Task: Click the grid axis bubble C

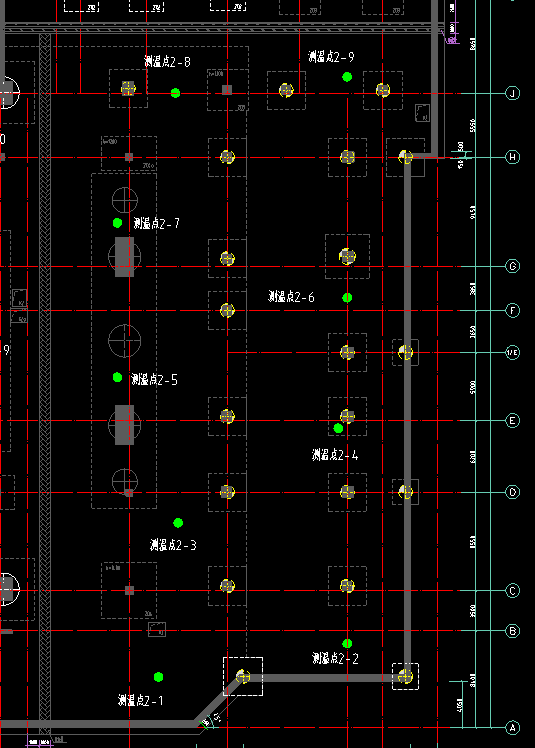Action: pyautogui.click(x=513, y=591)
